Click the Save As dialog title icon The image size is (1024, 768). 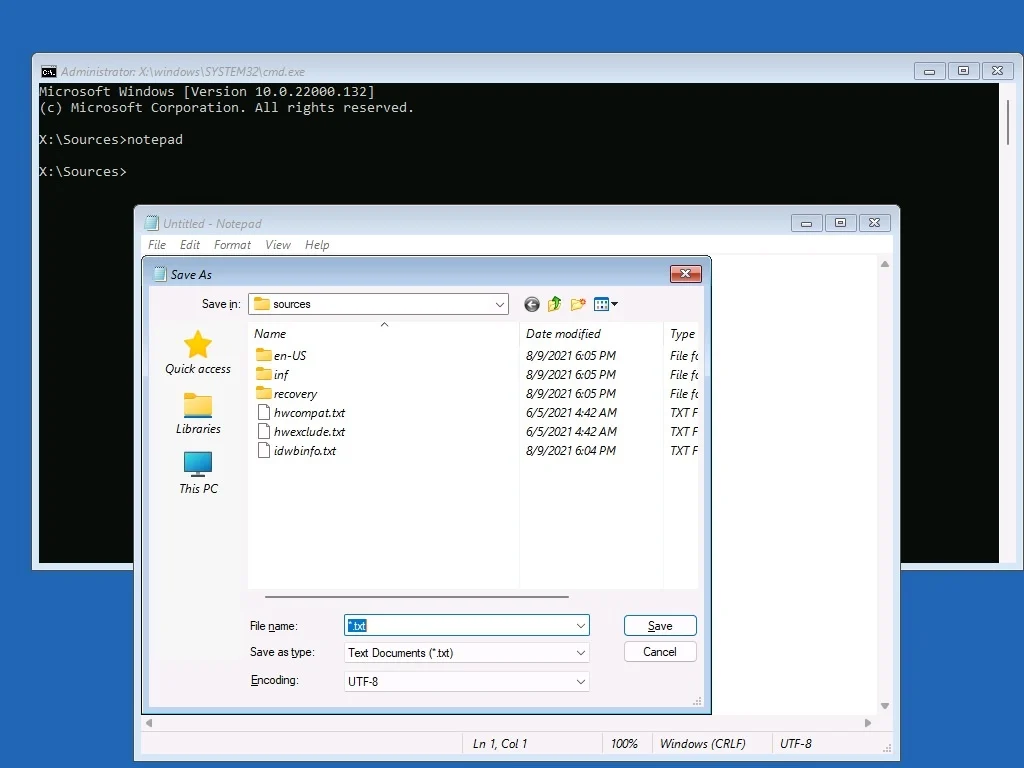[x=160, y=274]
